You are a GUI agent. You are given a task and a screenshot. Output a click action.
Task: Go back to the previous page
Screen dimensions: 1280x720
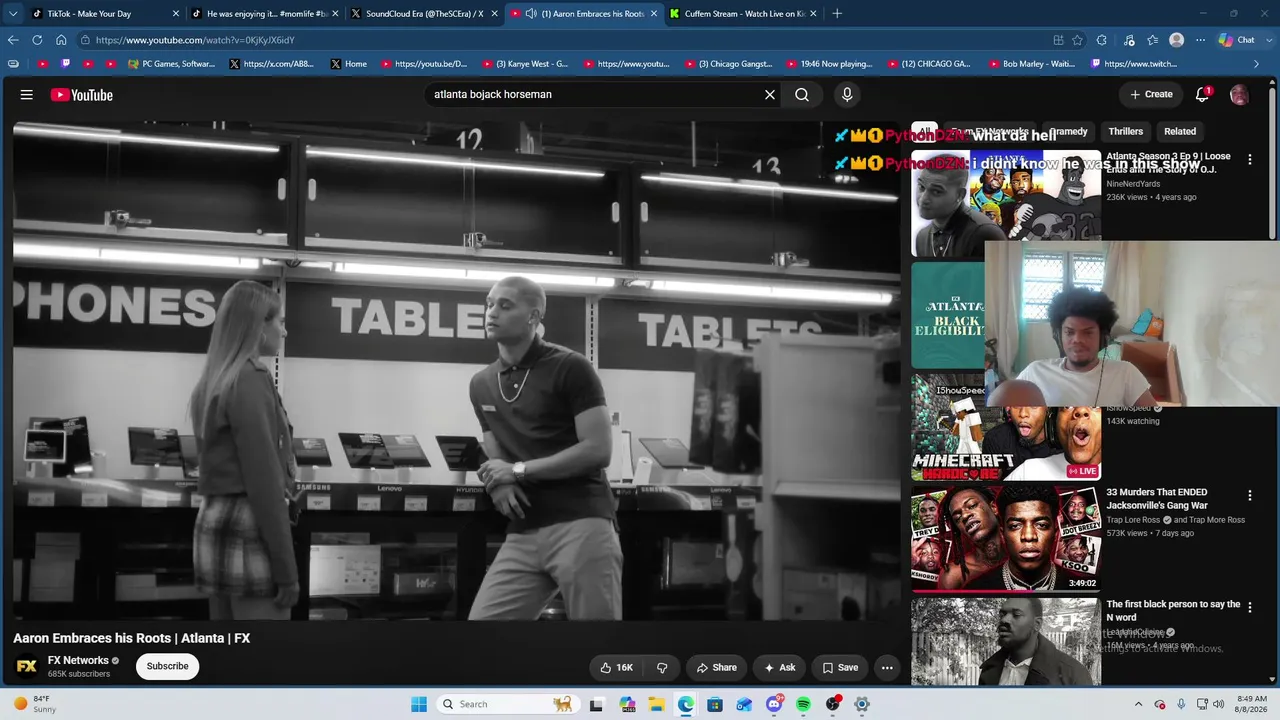coord(13,40)
